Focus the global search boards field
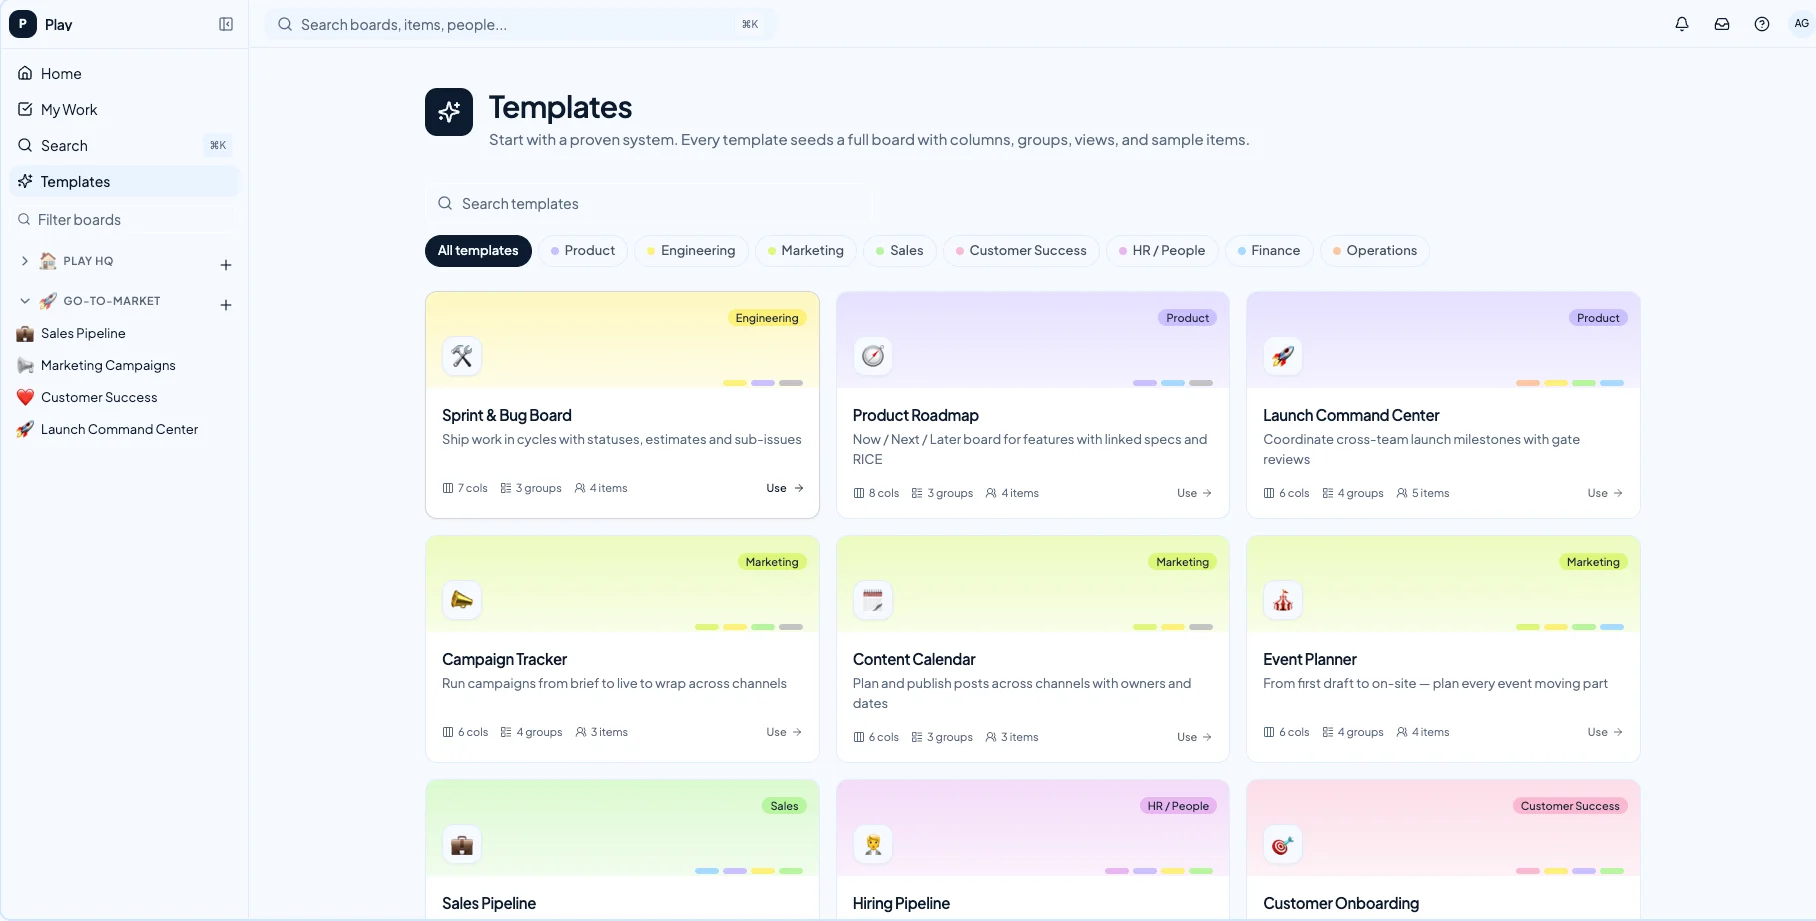The image size is (1816, 921). click(x=520, y=24)
